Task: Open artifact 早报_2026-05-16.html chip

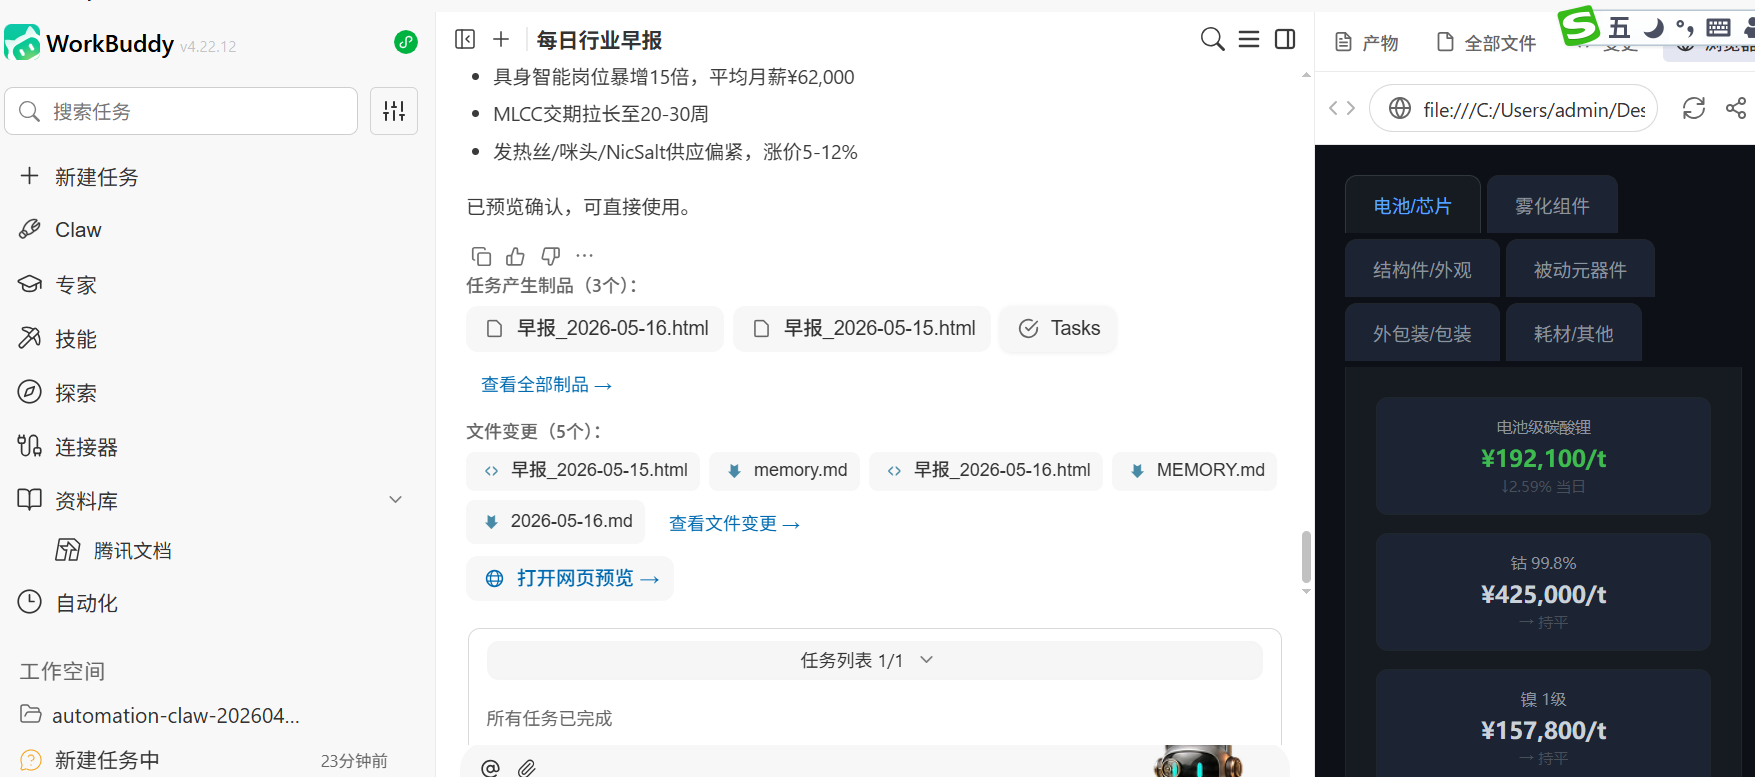Action: point(595,329)
